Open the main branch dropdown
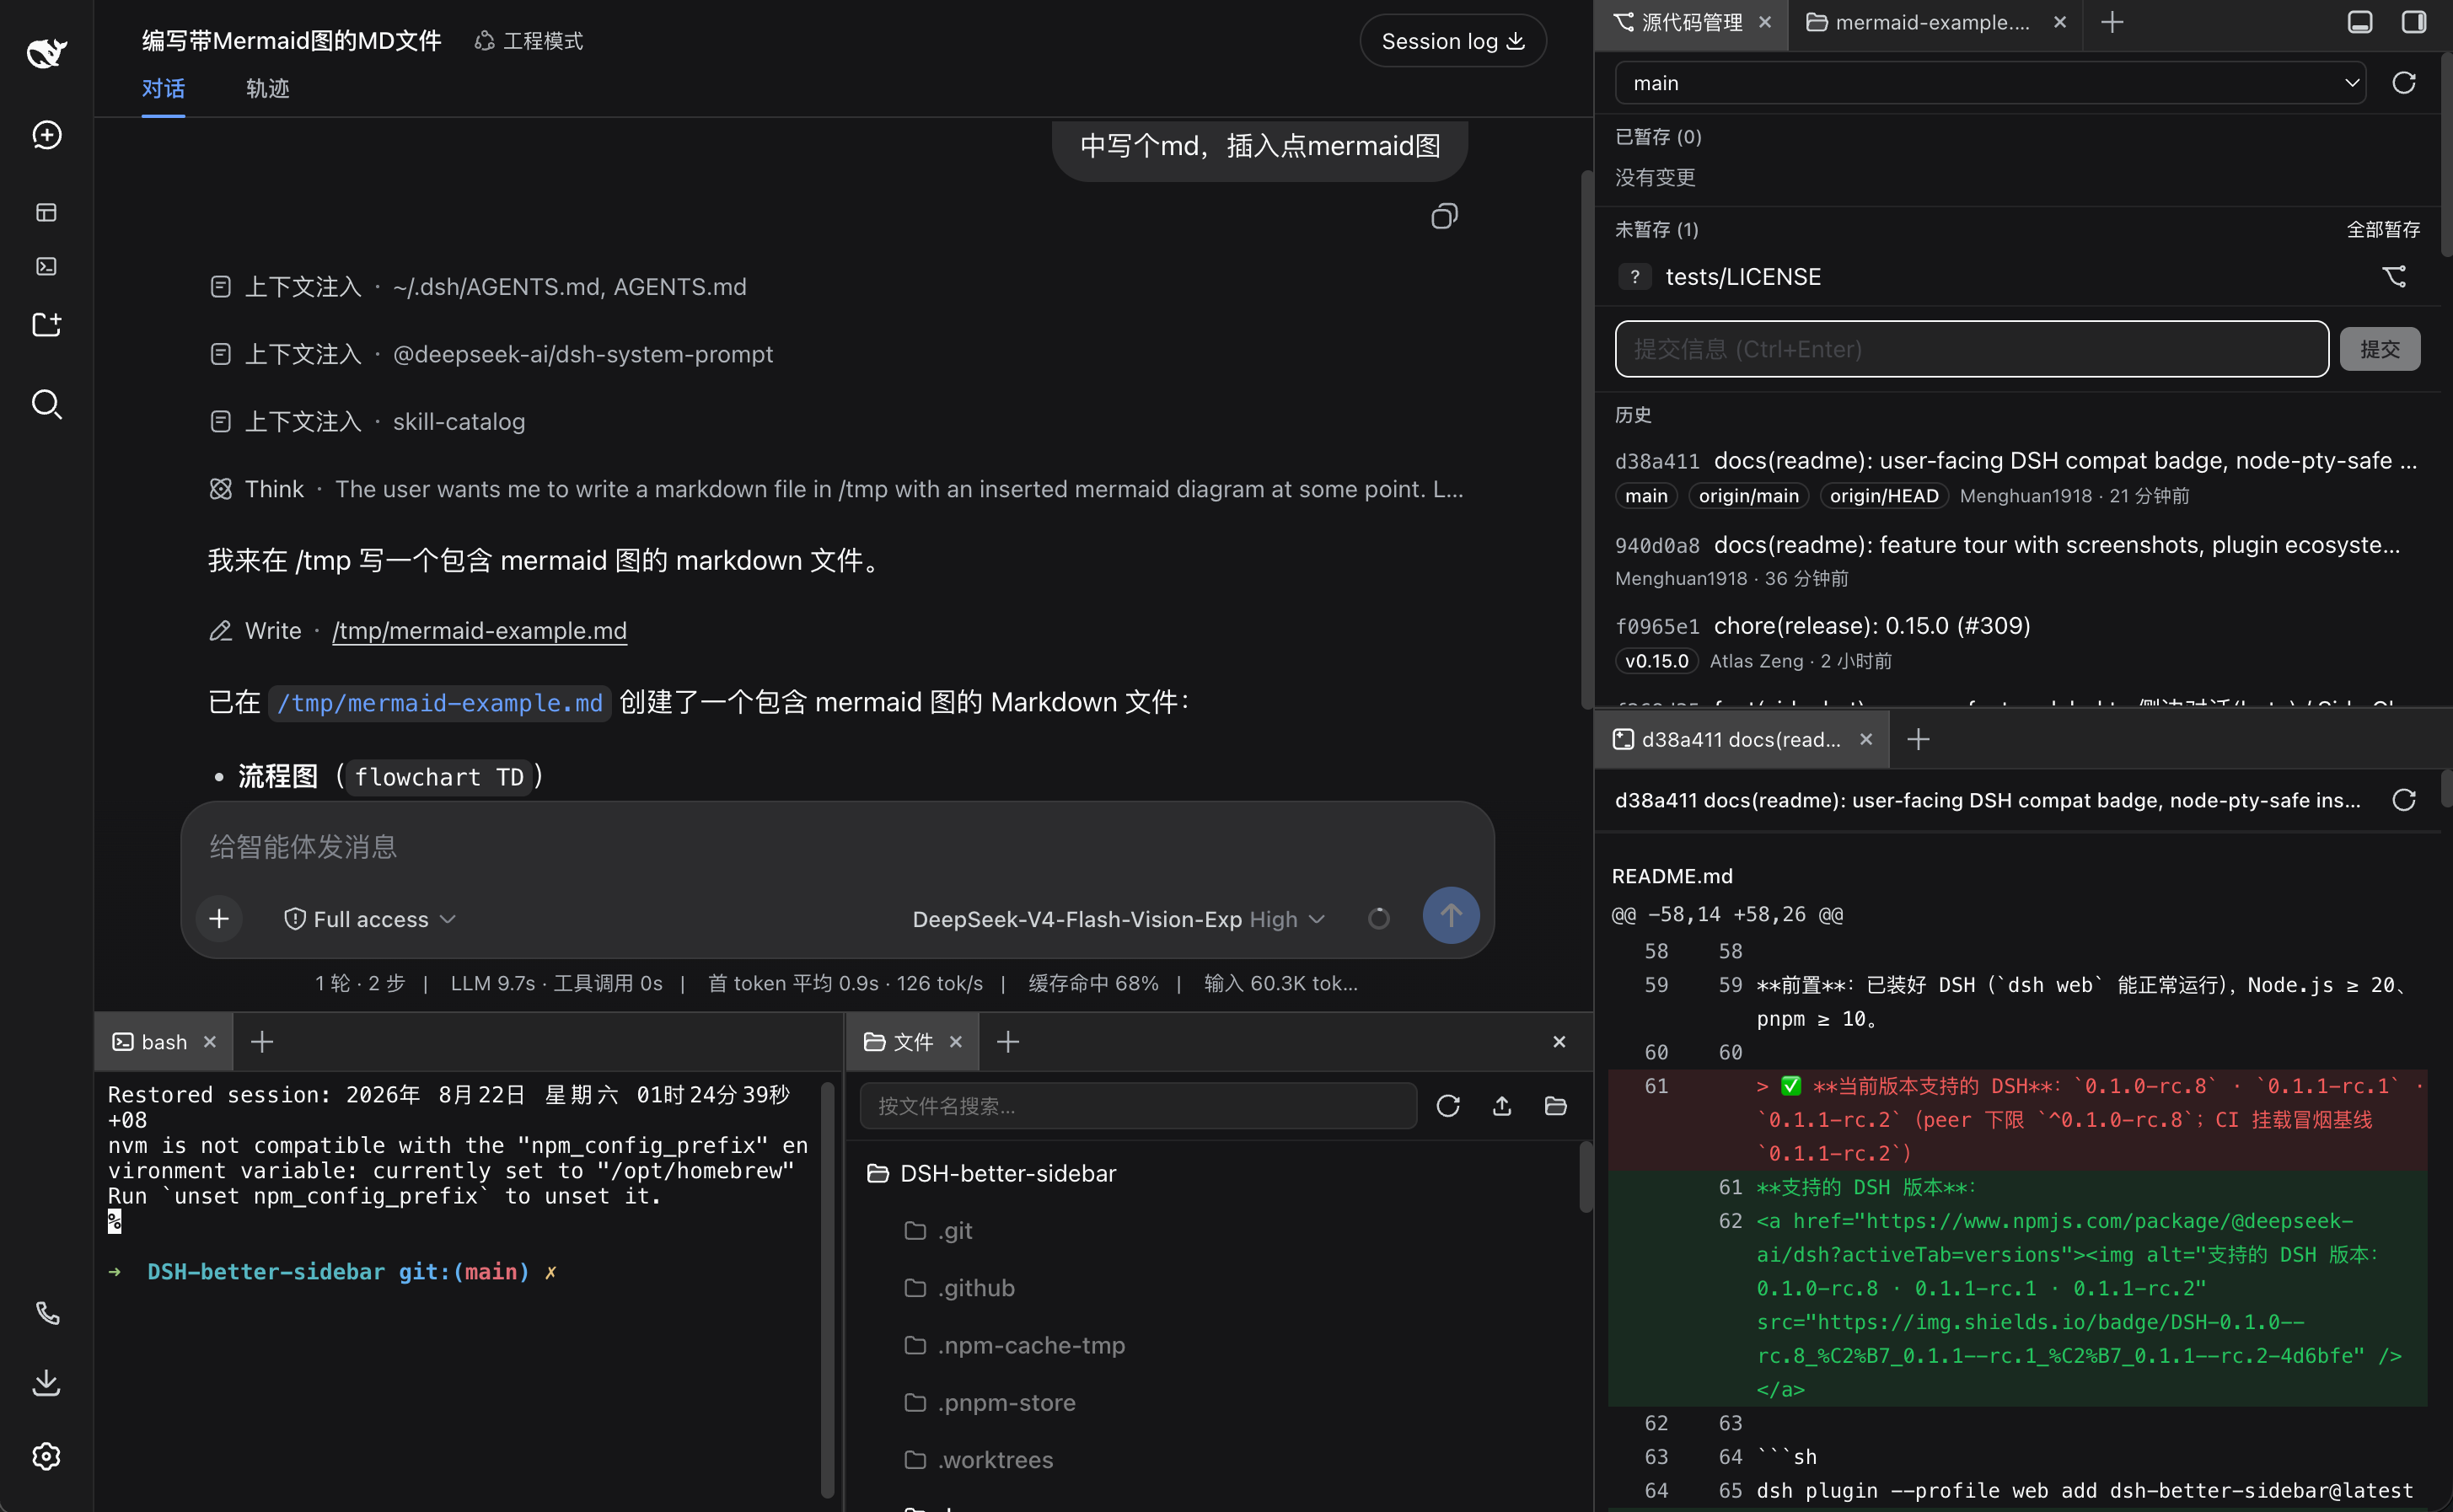Image resolution: width=2453 pixels, height=1512 pixels. coord(1990,83)
